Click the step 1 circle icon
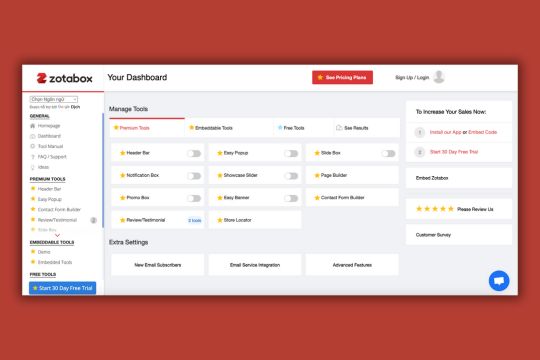Viewport: 540px width, 360px height. [419, 132]
